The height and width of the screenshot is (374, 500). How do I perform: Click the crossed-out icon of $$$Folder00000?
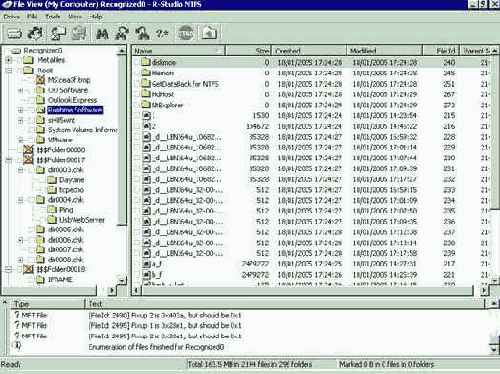click(x=28, y=149)
